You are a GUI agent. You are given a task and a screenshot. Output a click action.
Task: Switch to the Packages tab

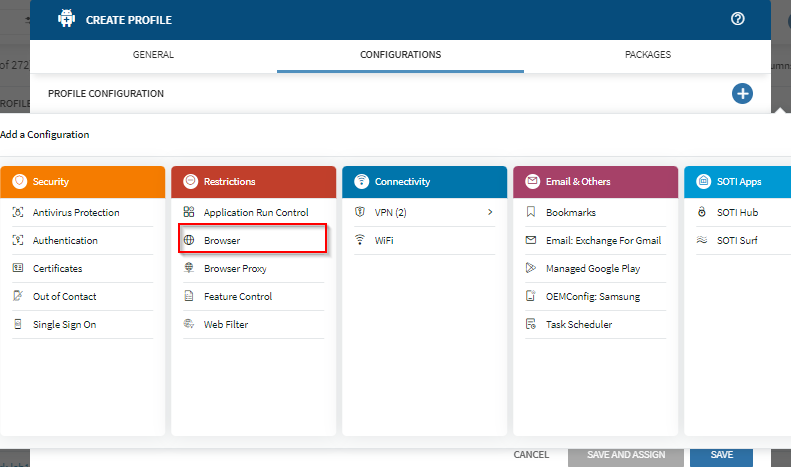click(x=647, y=55)
